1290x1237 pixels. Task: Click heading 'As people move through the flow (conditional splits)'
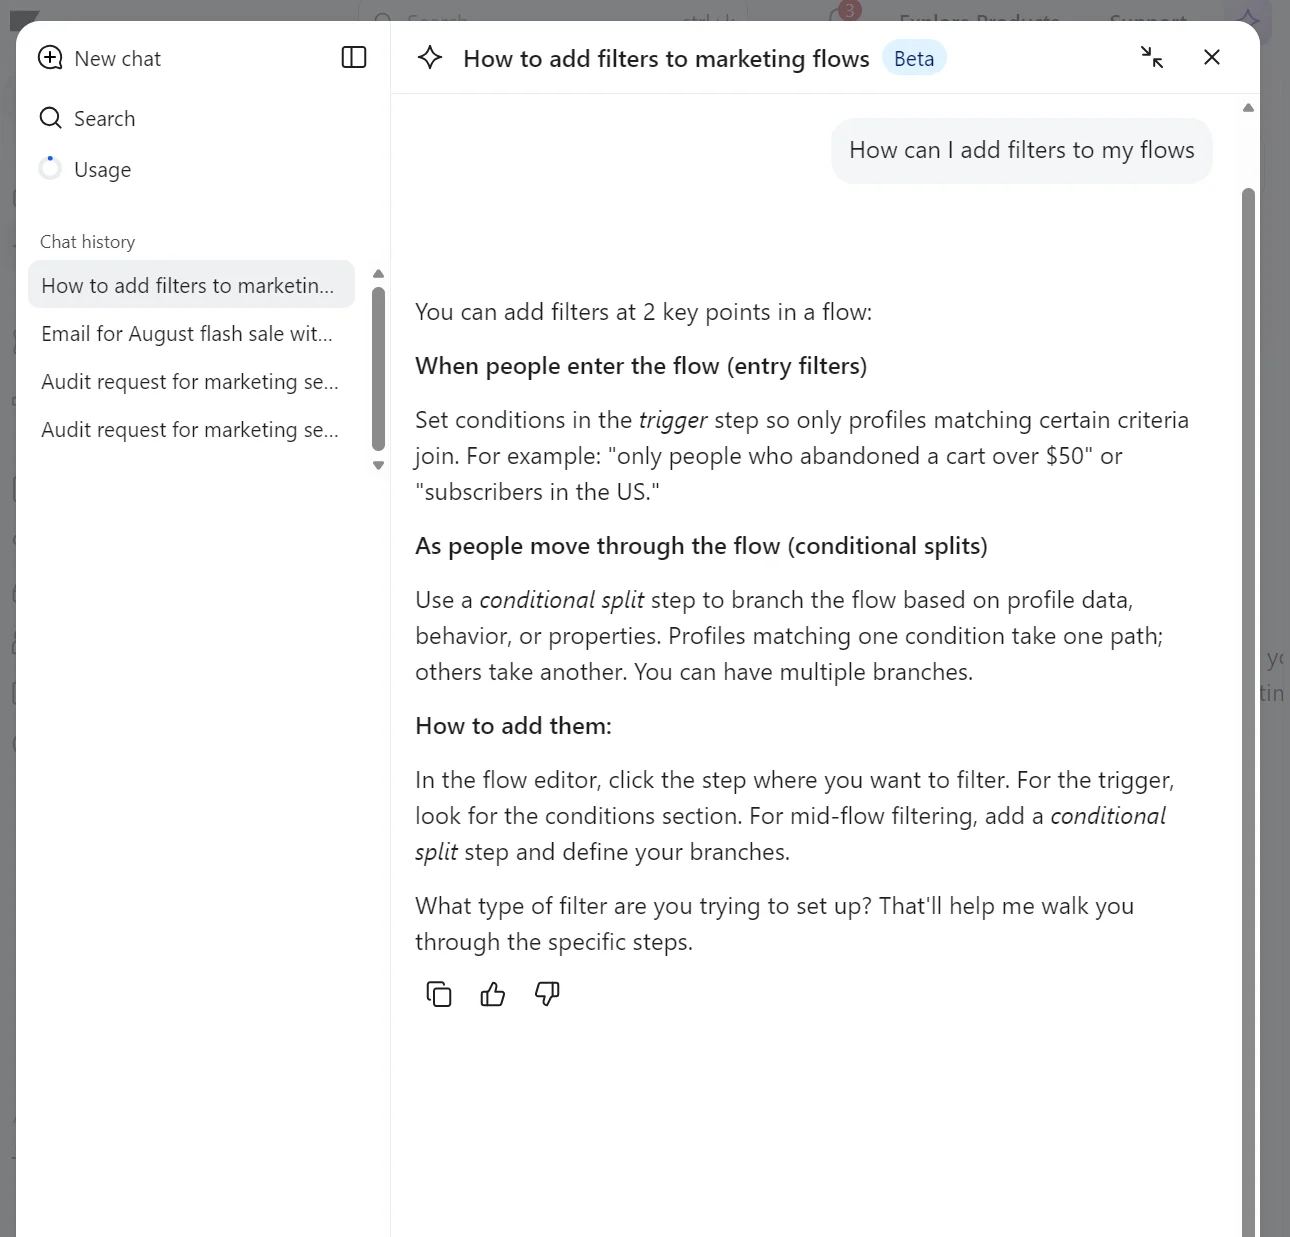pyautogui.click(x=701, y=546)
